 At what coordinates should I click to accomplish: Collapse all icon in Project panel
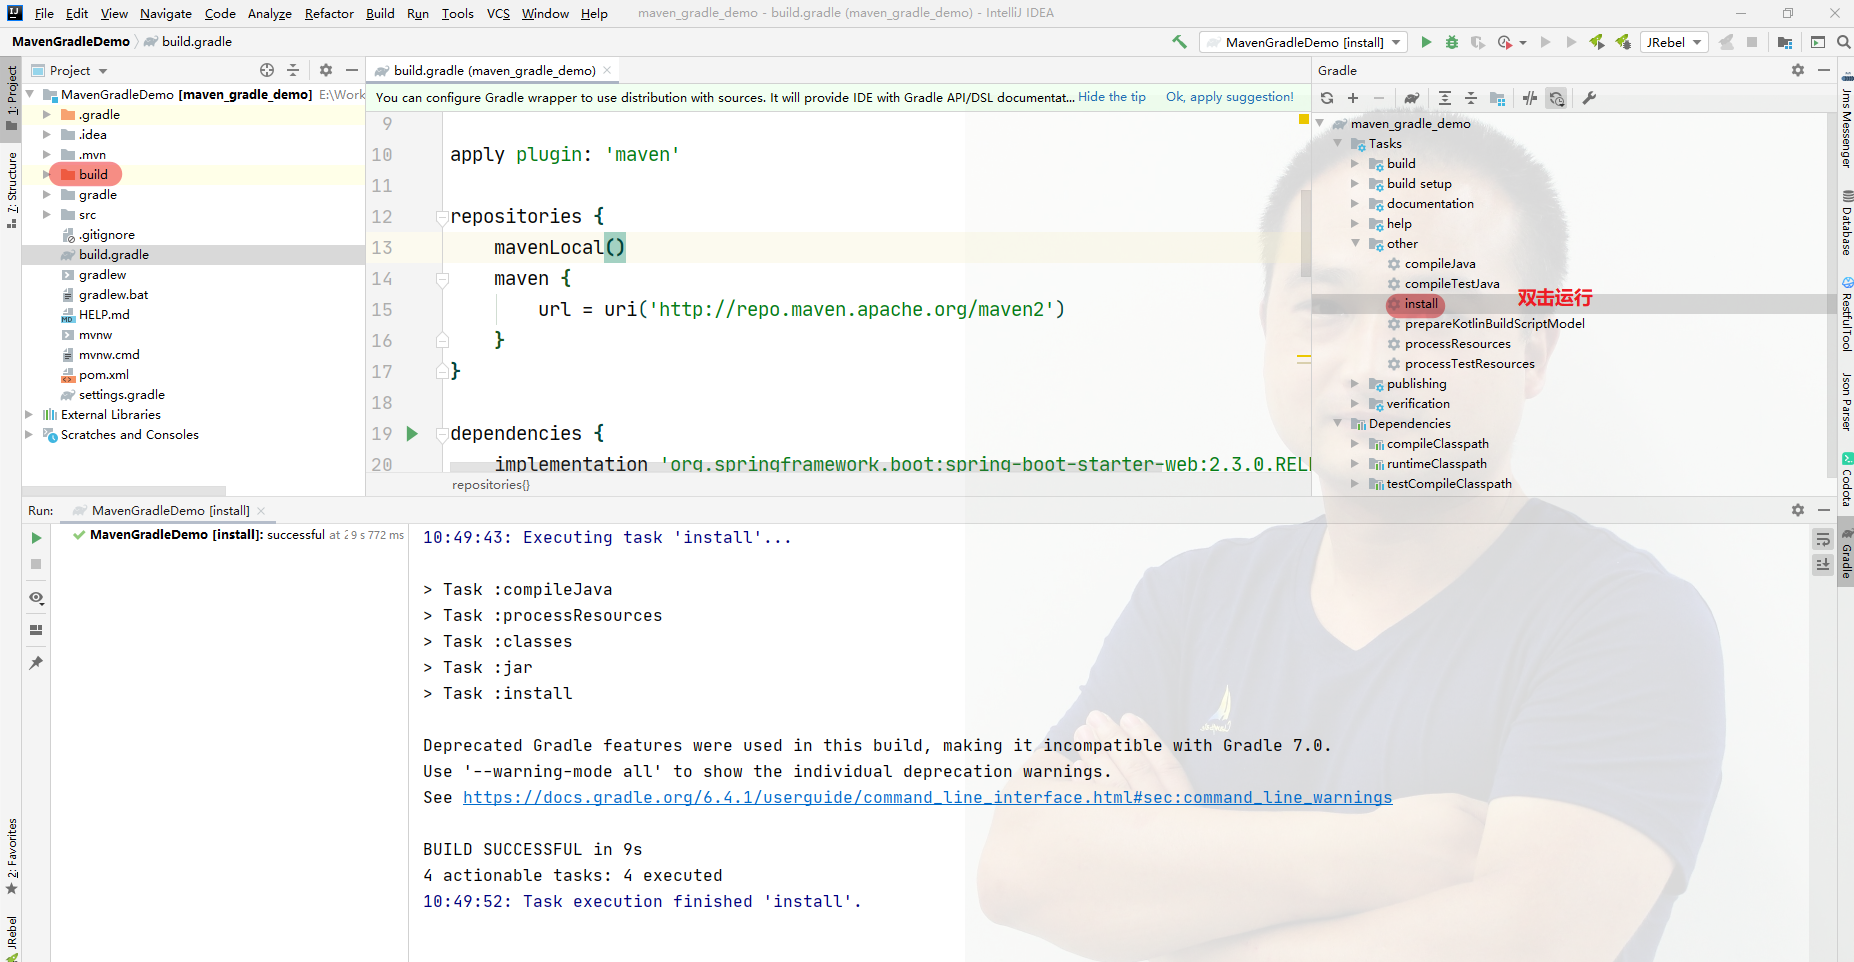click(x=293, y=70)
